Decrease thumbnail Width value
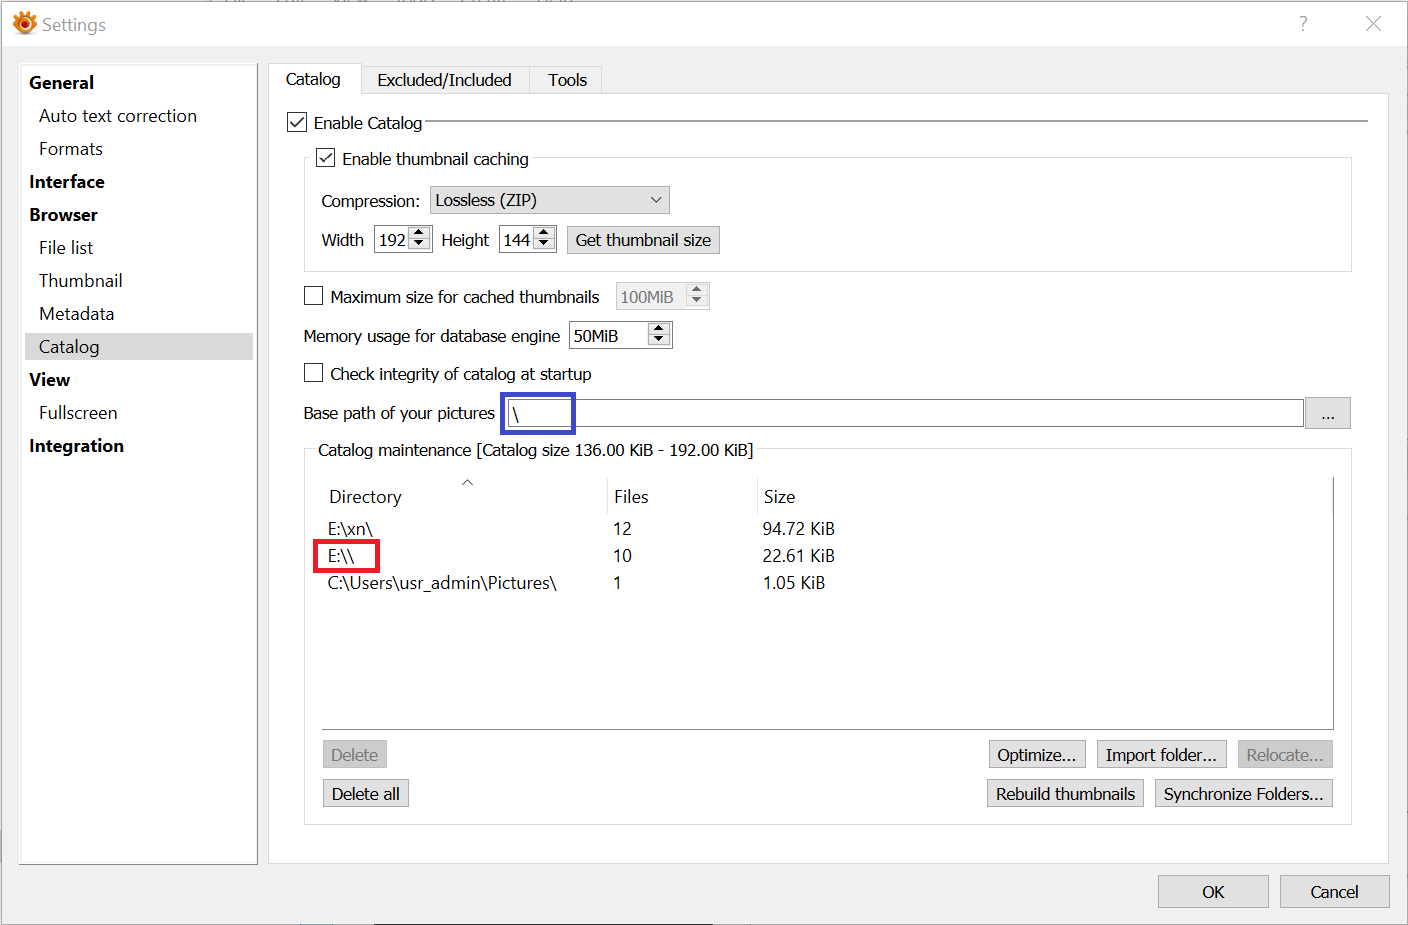Image resolution: width=1408 pixels, height=925 pixels. click(x=419, y=245)
